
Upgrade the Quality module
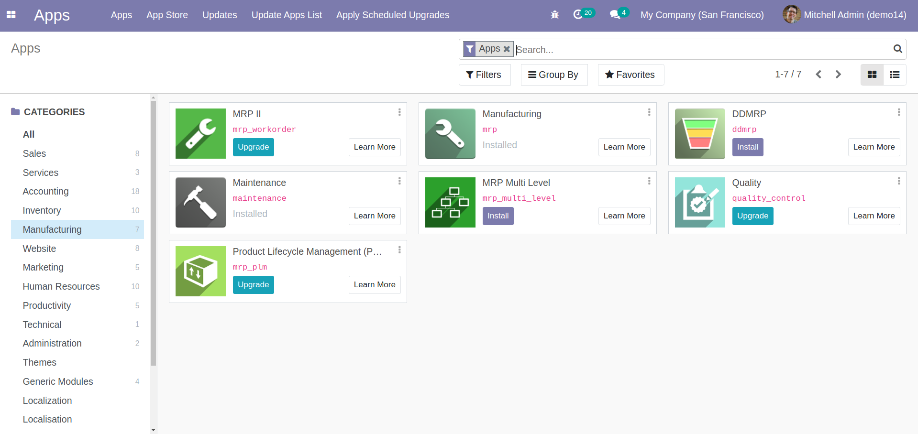pyautogui.click(x=752, y=216)
